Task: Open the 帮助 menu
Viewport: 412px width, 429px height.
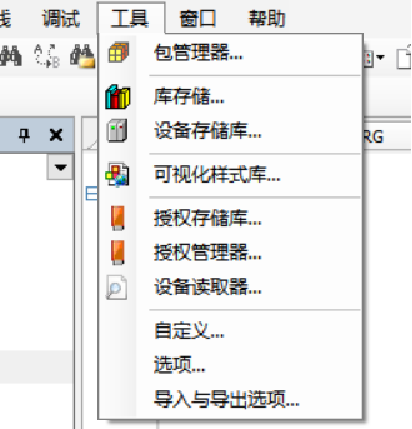Action: click(267, 18)
